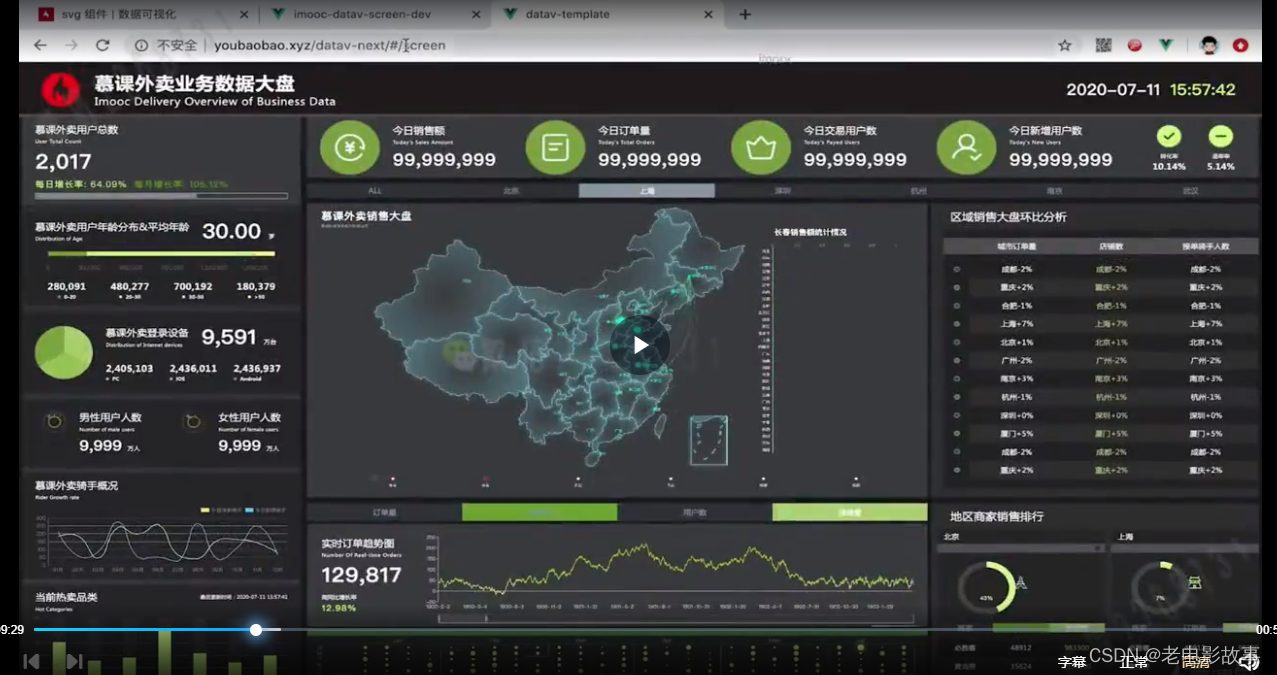The width and height of the screenshot is (1277, 675).
Task: Open the 字幕 subtitle option
Action: pyautogui.click(x=1072, y=662)
